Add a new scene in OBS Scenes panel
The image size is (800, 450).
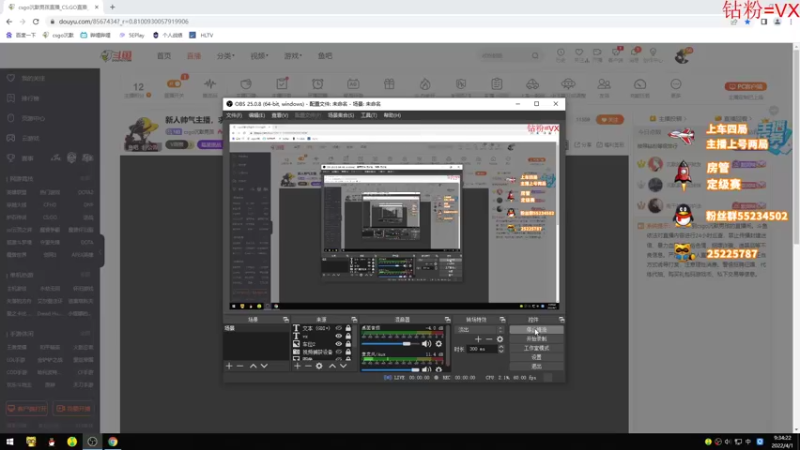coord(229,366)
